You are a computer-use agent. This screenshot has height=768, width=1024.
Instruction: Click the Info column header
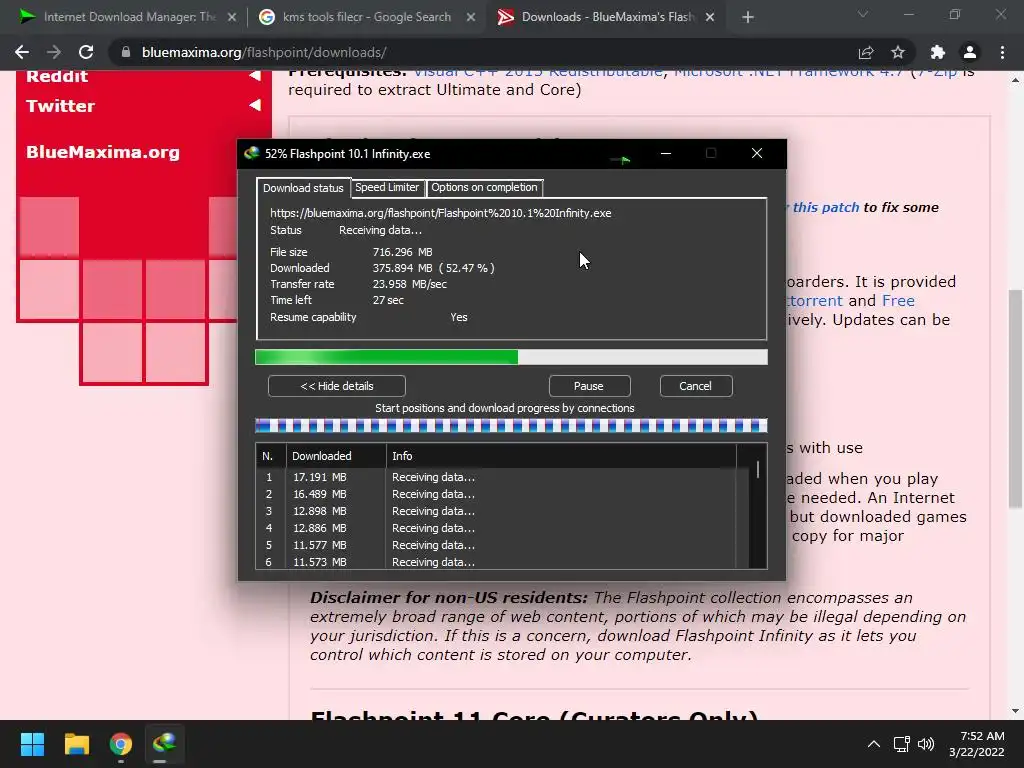pyautogui.click(x=561, y=456)
